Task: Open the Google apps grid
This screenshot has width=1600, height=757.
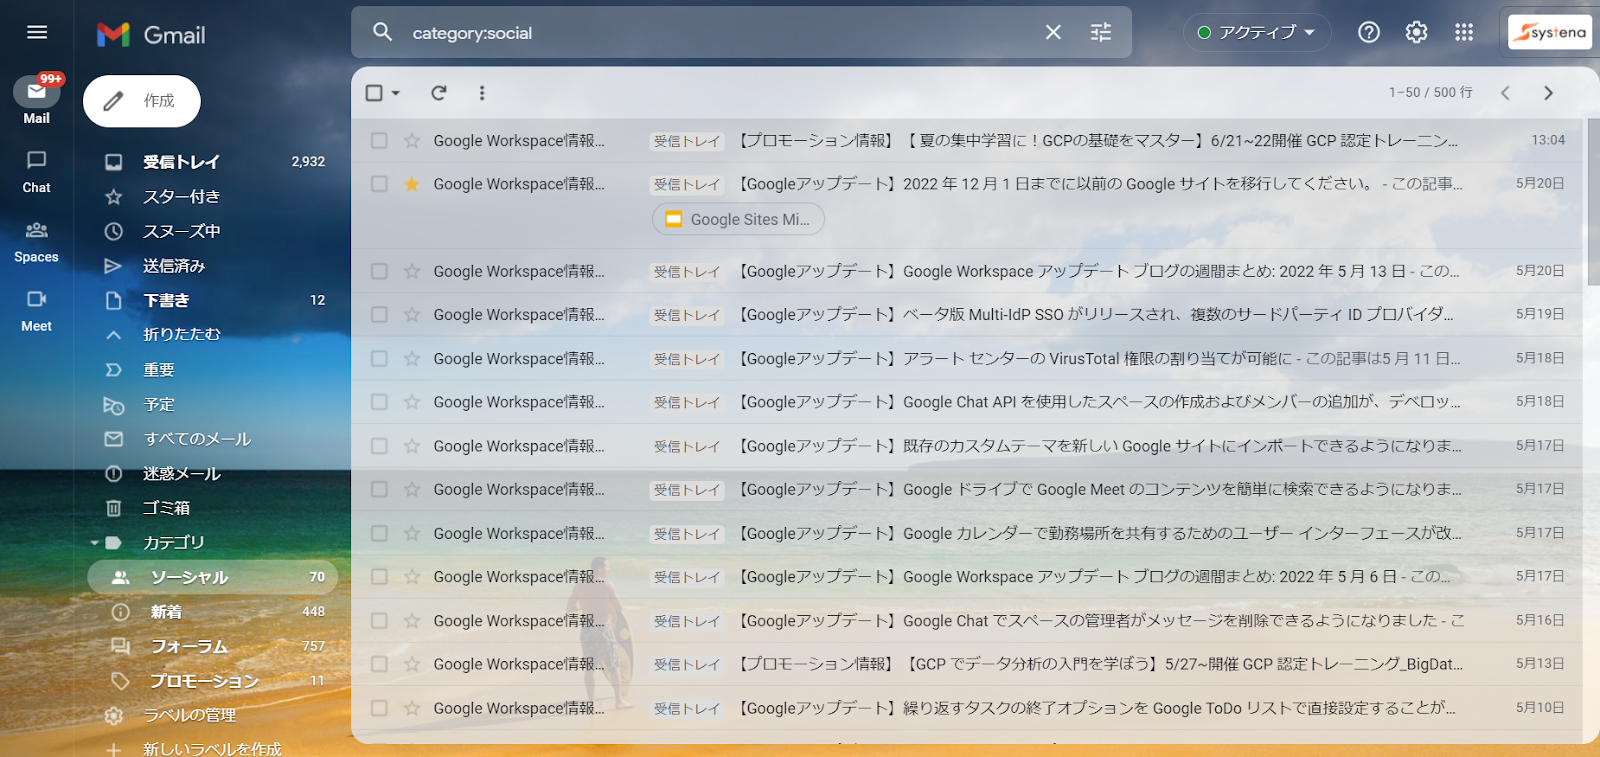Action: click(x=1464, y=32)
